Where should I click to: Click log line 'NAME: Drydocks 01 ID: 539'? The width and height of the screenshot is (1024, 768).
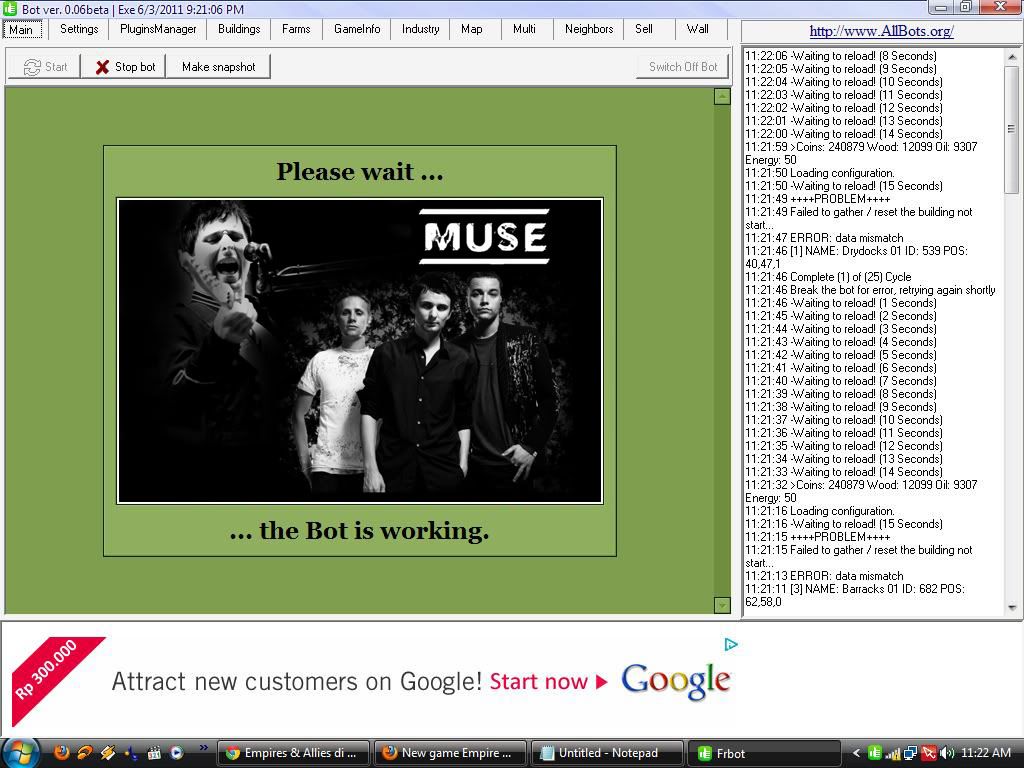(857, 257)
